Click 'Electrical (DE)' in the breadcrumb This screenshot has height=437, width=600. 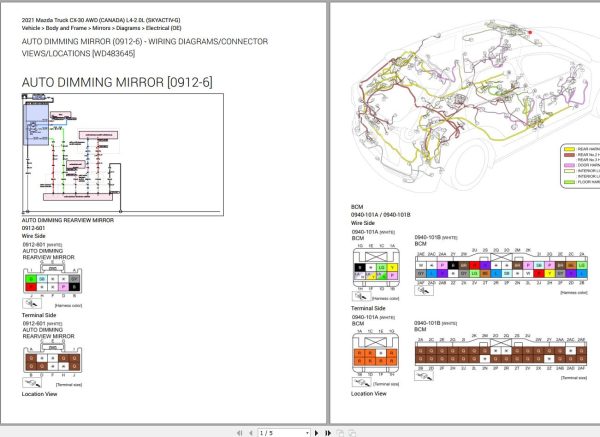(x=163, y=28)
